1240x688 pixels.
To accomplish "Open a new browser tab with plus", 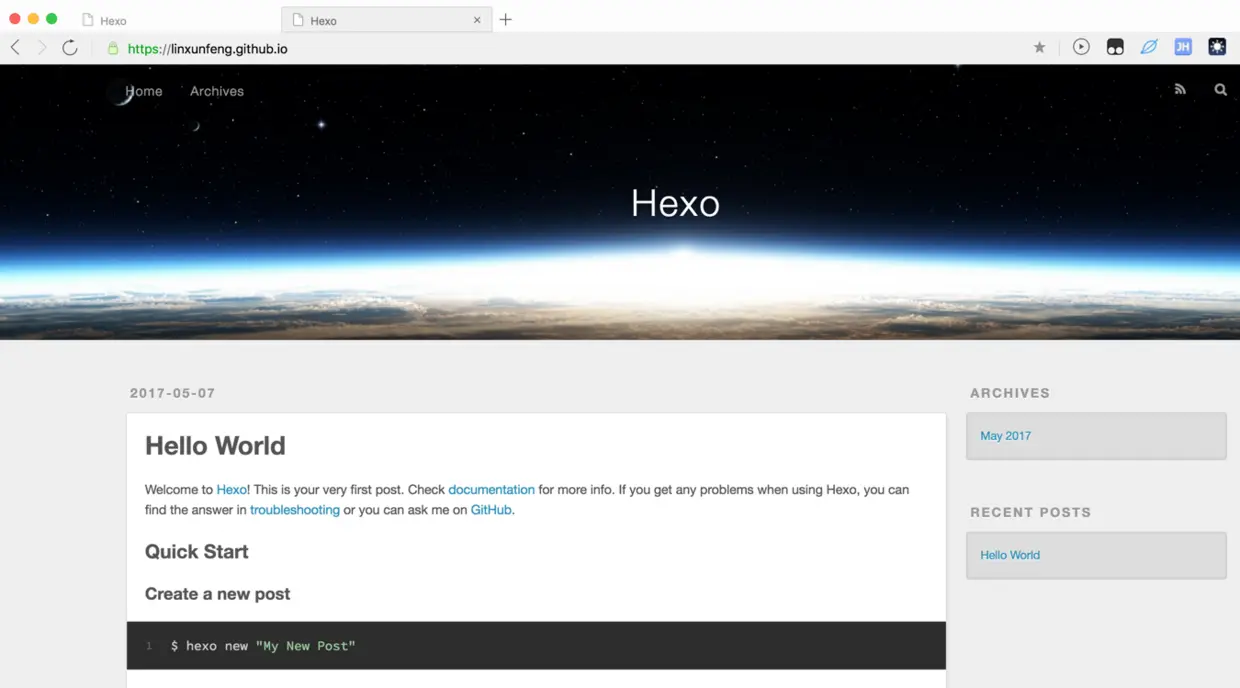I will [x=506, y=20].
